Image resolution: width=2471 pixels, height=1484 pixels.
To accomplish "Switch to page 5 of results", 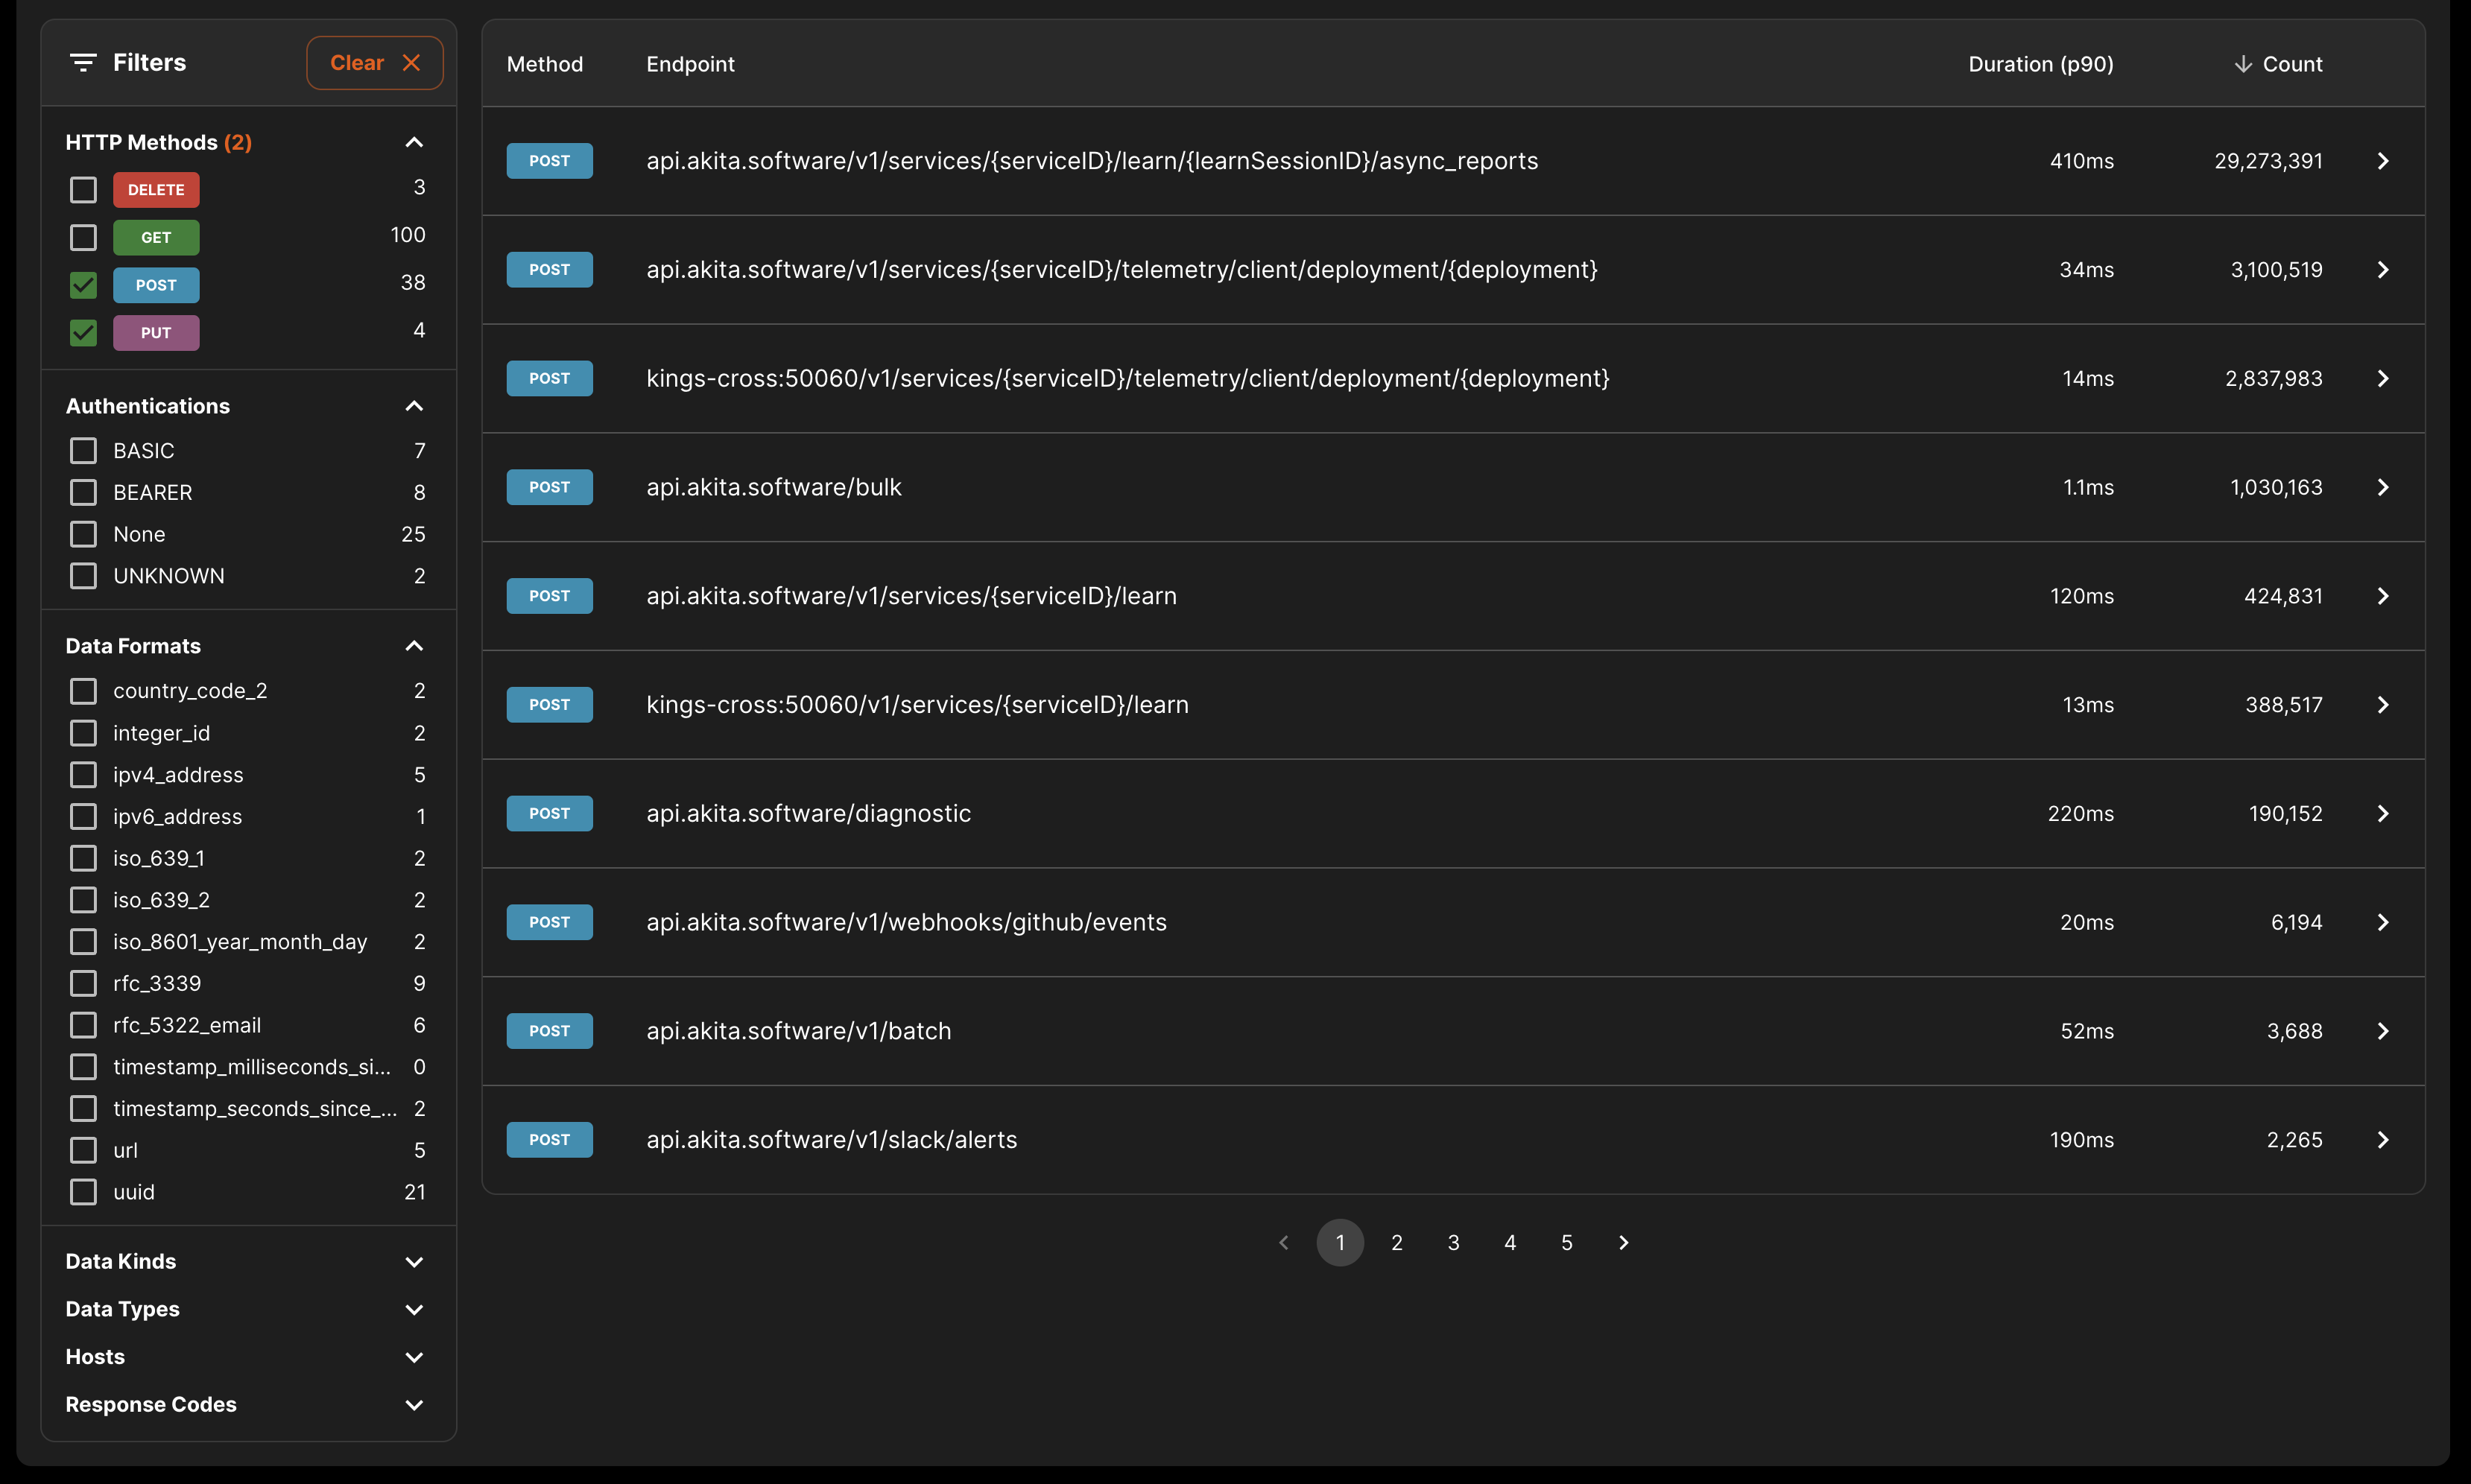I will (x=1567, y=1243).
